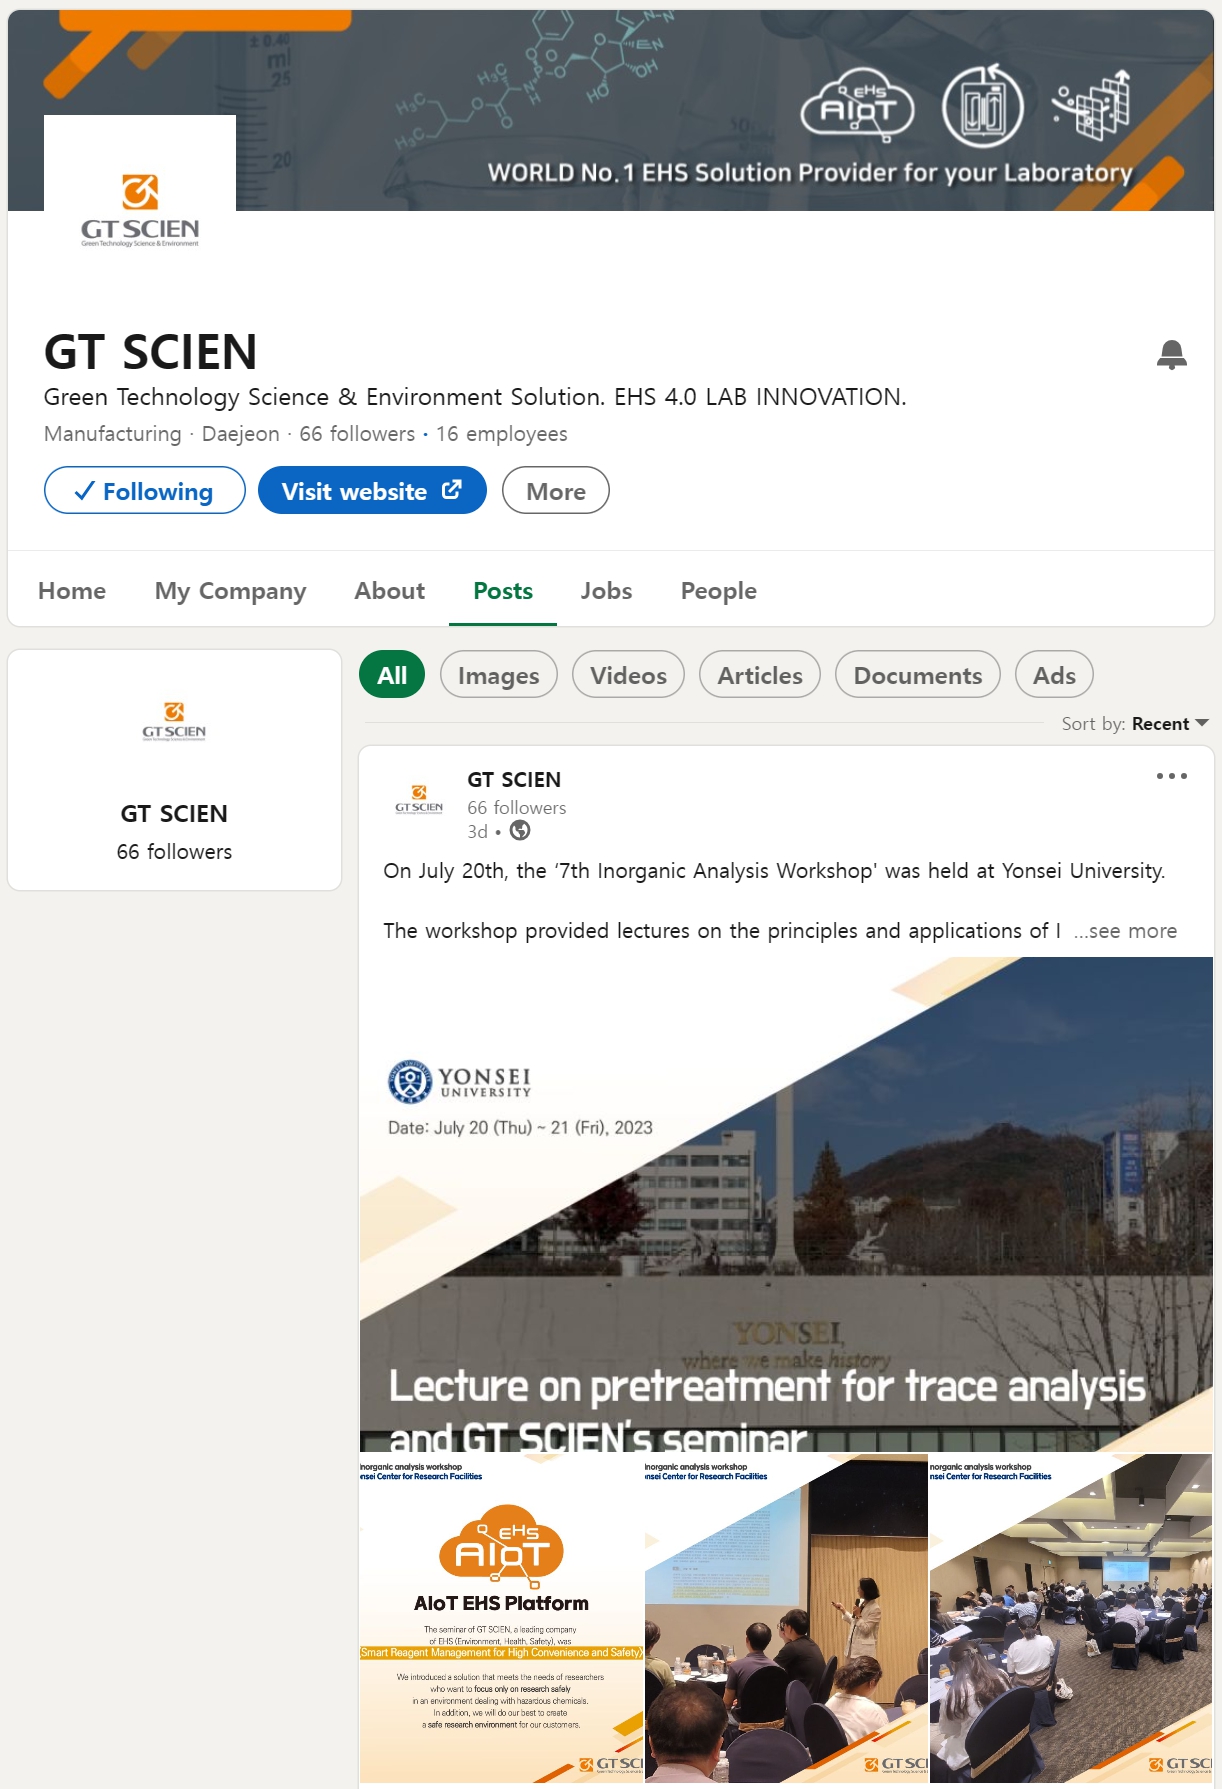Open the post's three-dot options menu
Image resolution: width=1222 pixels, height=1789 pixels.
1171,776
